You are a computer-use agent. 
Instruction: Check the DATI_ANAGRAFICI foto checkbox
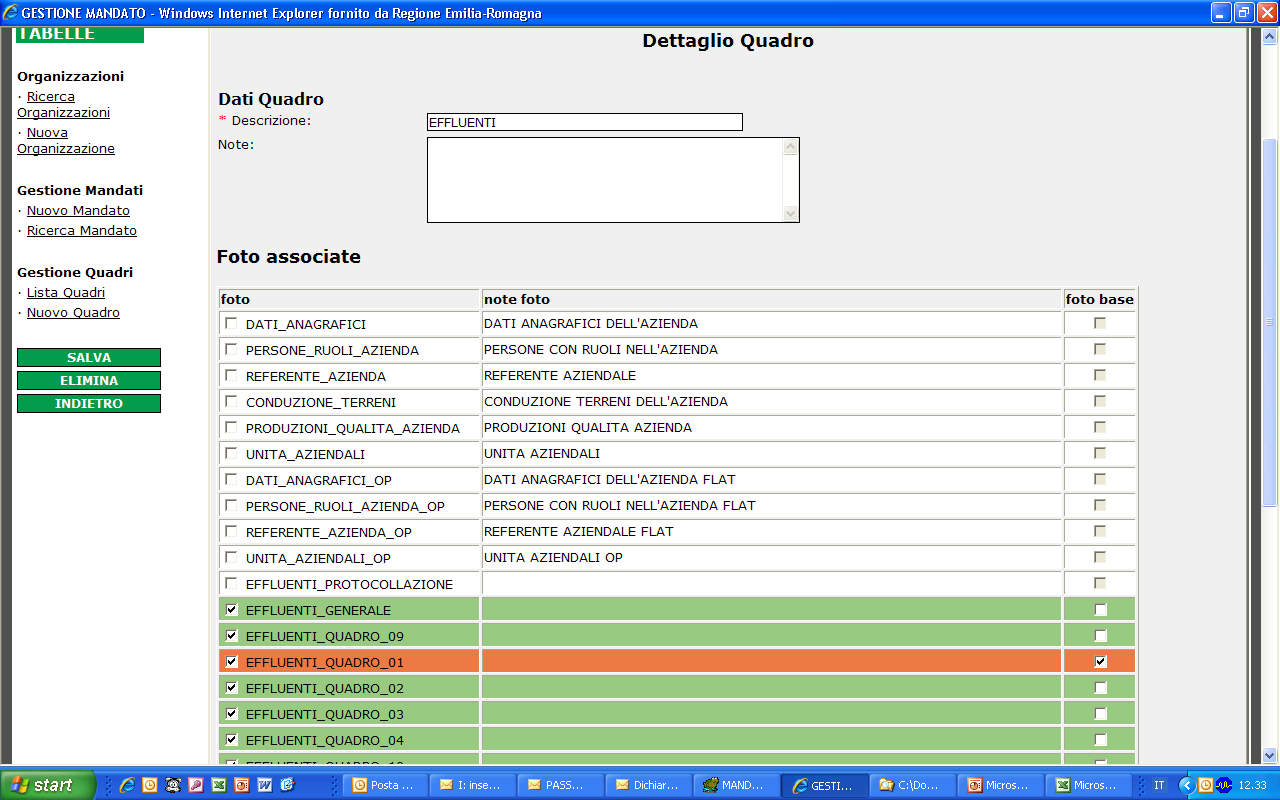click(232, 323)
